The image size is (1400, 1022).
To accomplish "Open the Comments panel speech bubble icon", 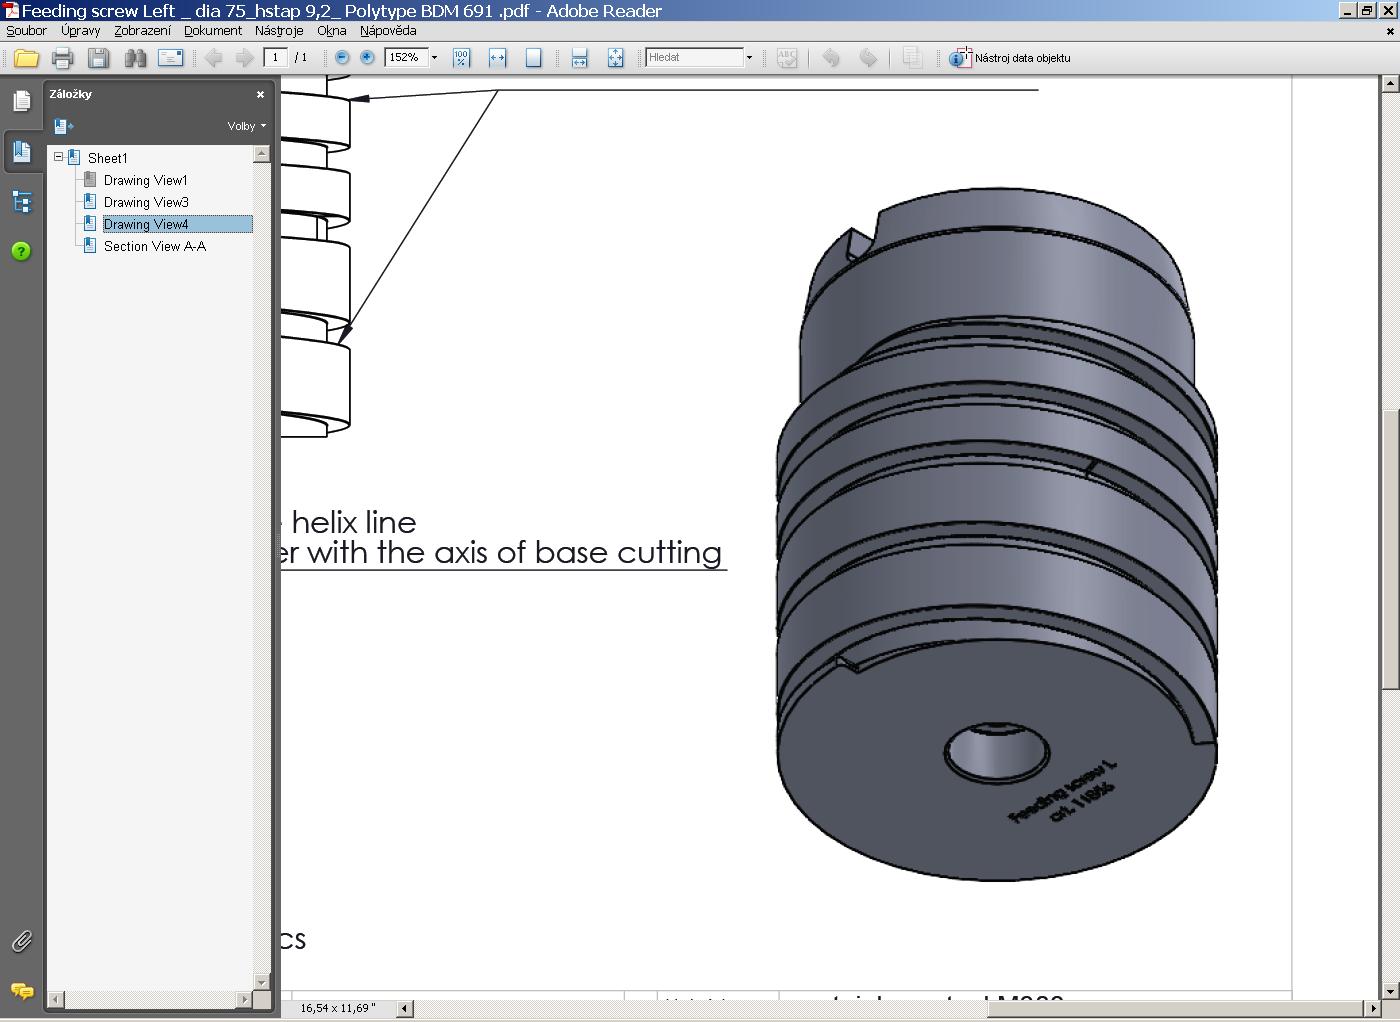I will pos(21,991).
